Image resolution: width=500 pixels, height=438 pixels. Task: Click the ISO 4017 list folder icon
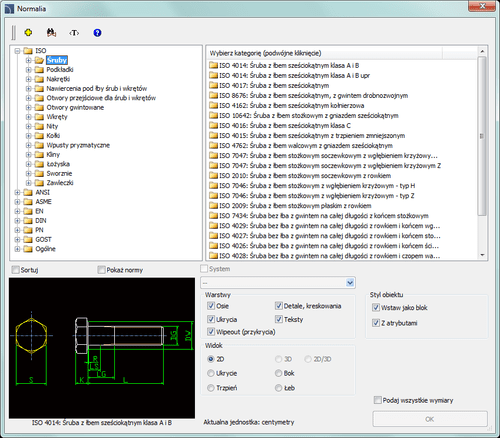point(213,85)
